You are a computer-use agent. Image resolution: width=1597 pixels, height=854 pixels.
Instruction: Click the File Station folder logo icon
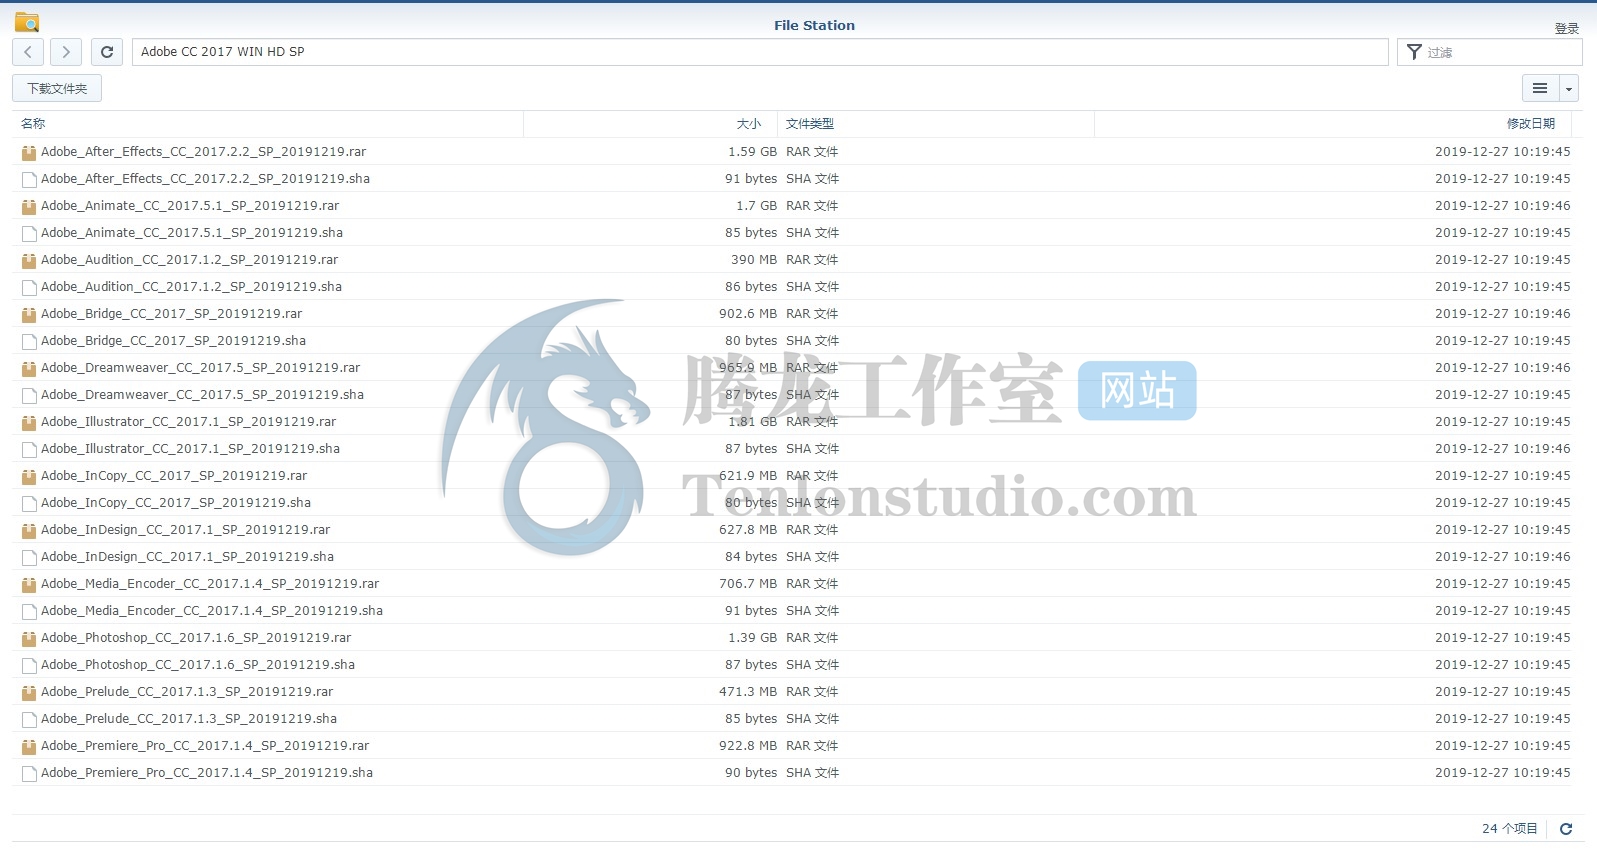tap(27, 22)
